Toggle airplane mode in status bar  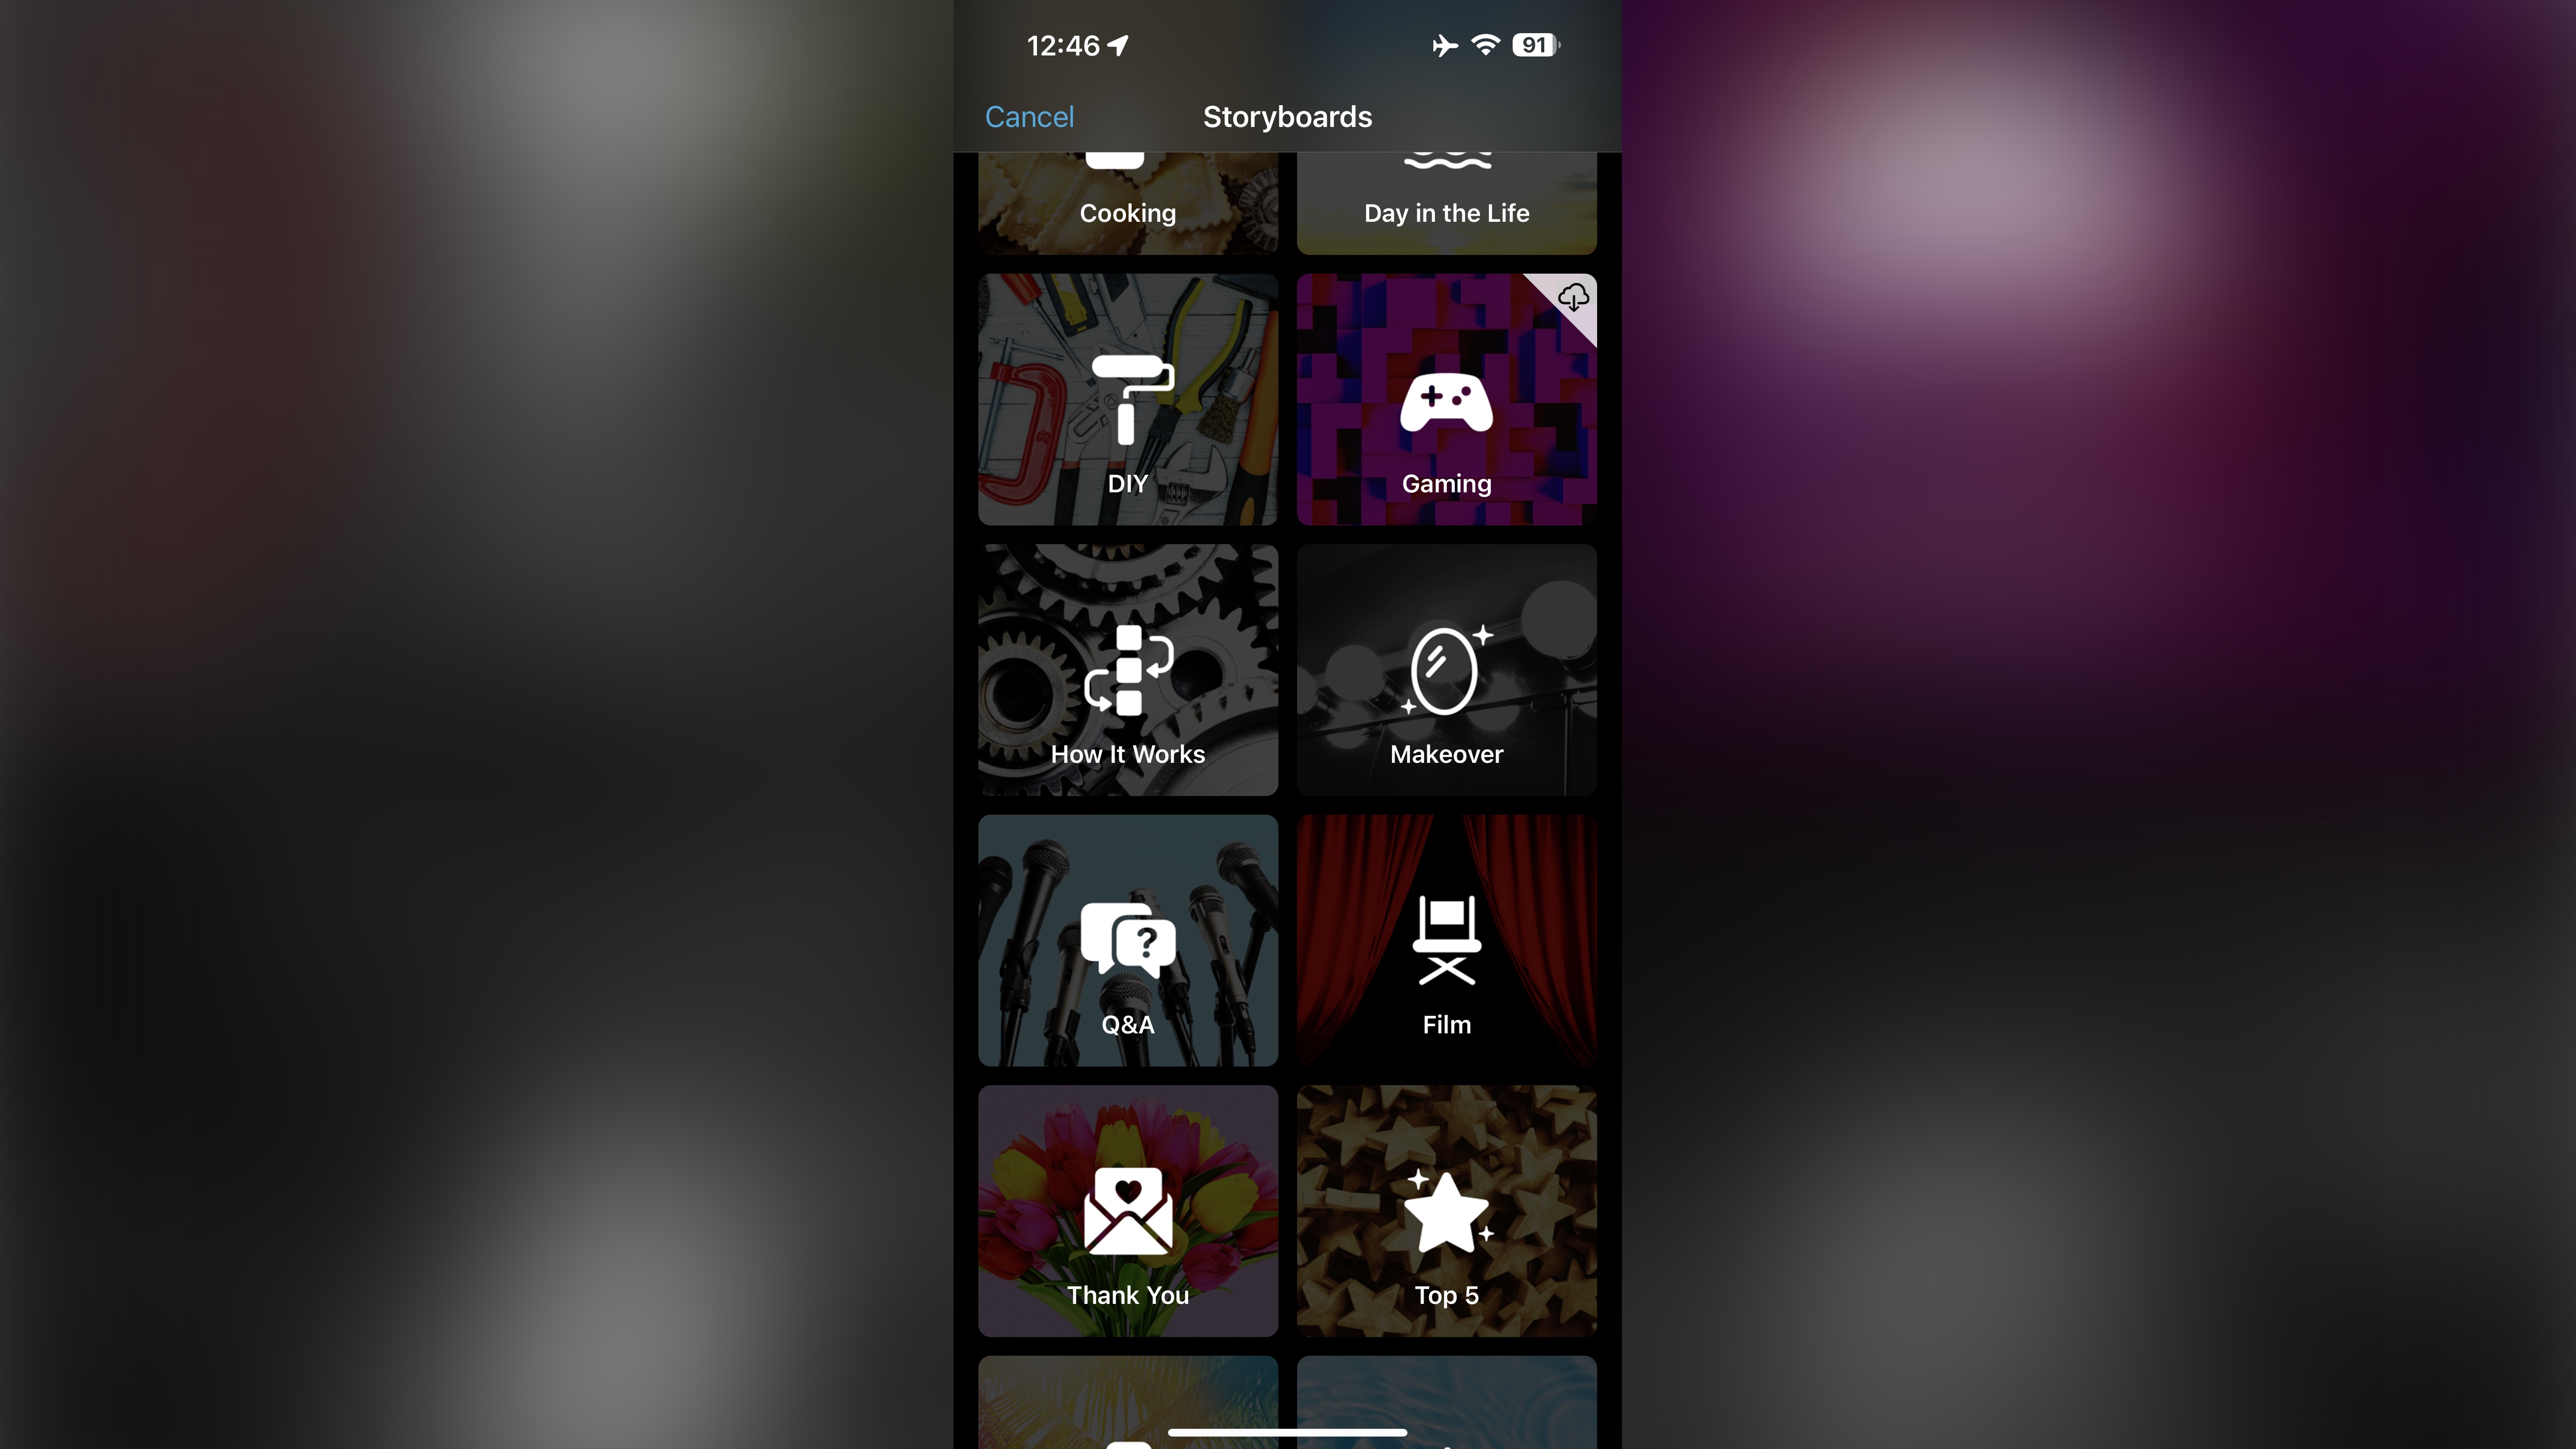click(1444, 44)
